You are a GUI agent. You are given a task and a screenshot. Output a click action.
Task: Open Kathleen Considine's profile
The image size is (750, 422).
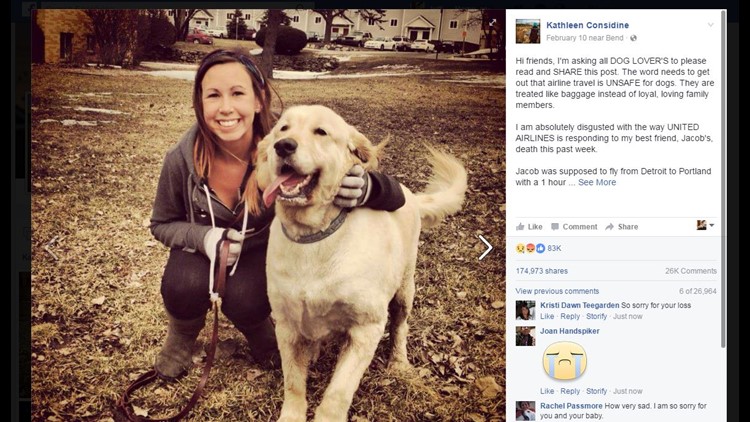click(587, 25)
